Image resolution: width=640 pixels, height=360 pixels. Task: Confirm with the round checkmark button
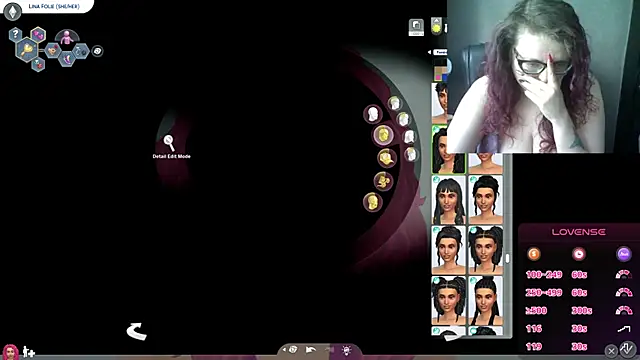[628, 349]
